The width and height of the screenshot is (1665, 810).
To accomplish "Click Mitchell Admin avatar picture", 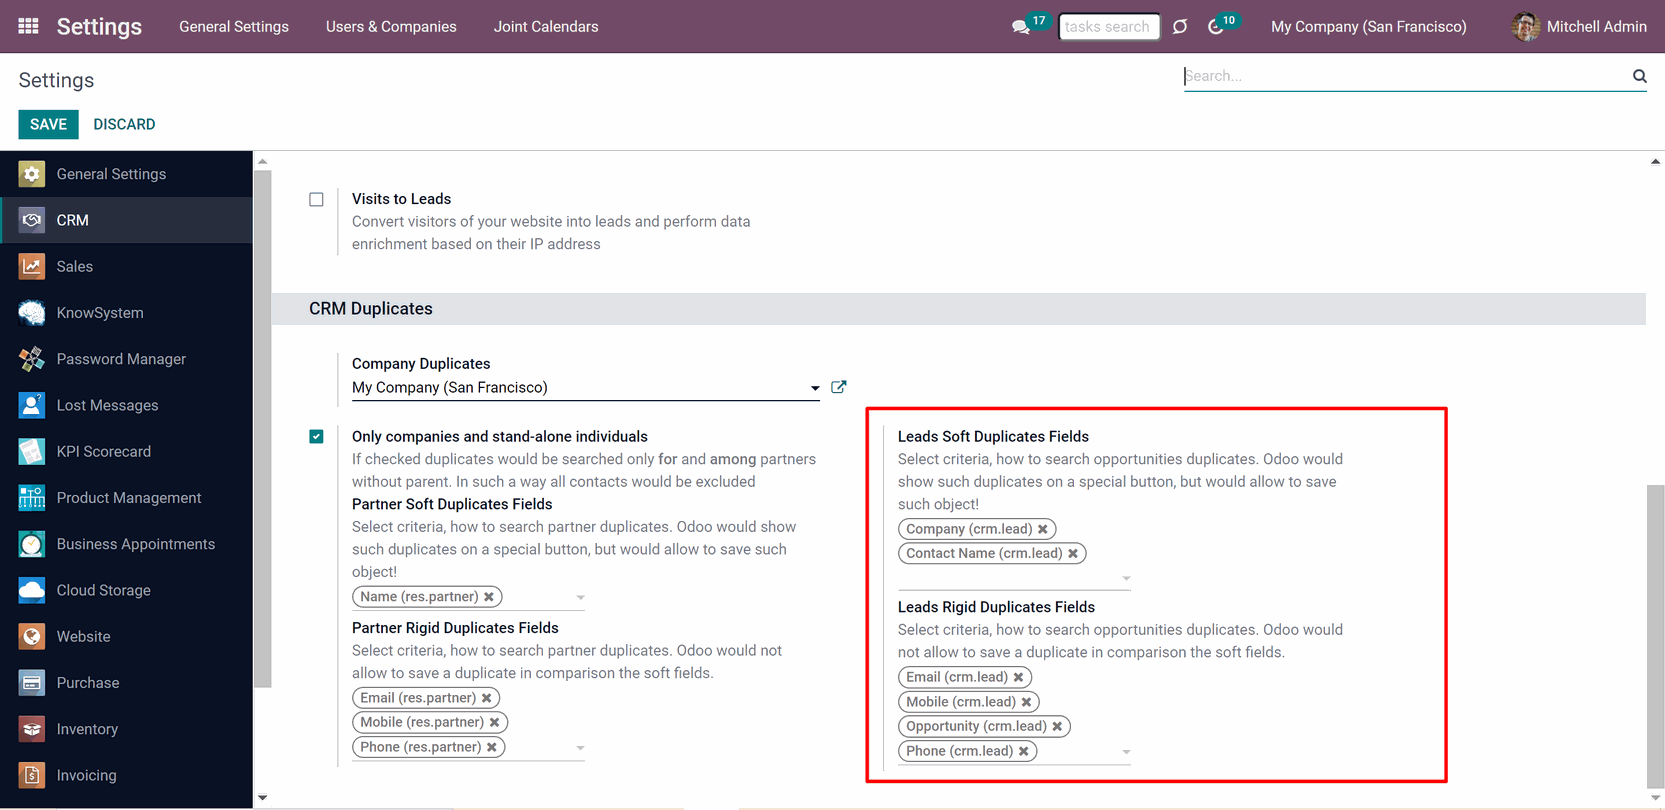I will tap(1525, 27).
